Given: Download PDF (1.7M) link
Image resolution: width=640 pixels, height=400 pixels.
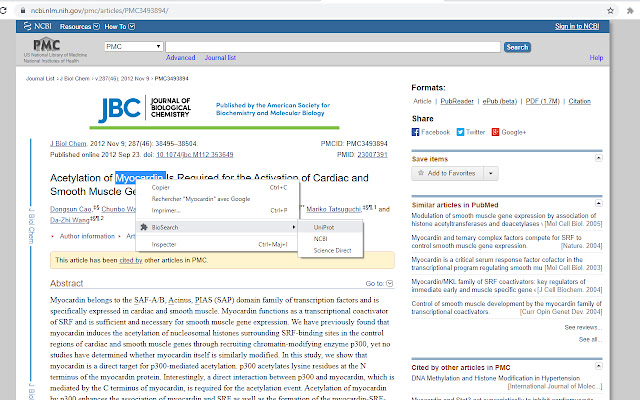Looking at the screenshot, I should tap(542, 101).
